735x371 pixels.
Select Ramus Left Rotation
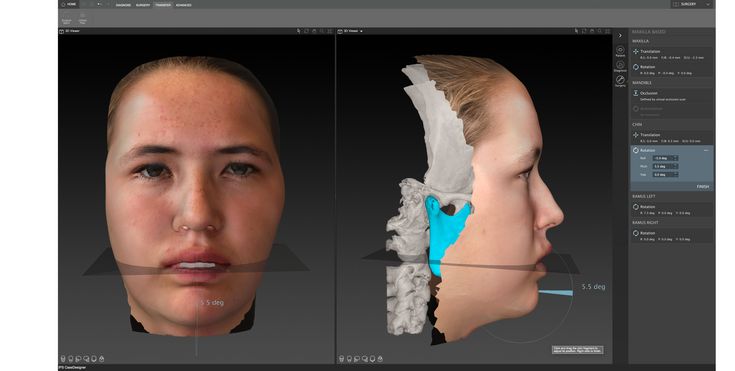coord(672,209)
